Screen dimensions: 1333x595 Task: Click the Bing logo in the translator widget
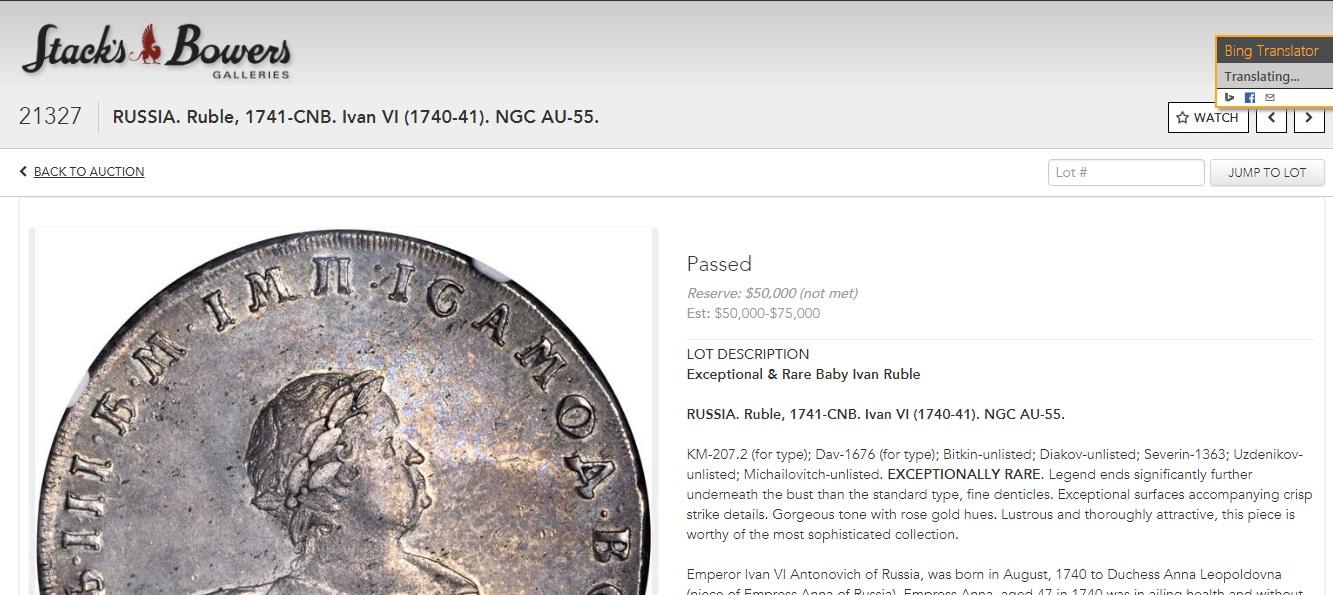pyautogui.click(x=1230, y=97)
